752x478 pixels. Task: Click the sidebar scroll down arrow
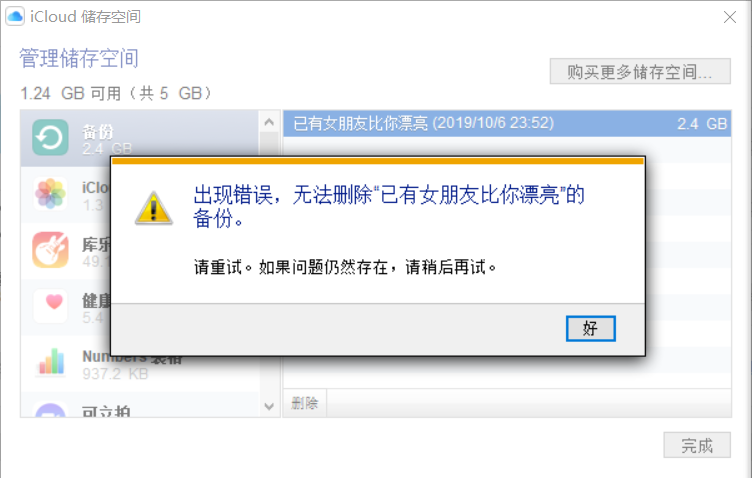(x=269, y=407)
